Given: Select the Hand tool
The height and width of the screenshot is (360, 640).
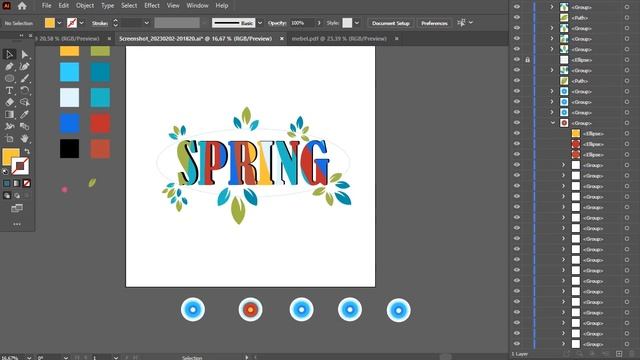Looking at the screenshot, I should [x=24, y=138].
